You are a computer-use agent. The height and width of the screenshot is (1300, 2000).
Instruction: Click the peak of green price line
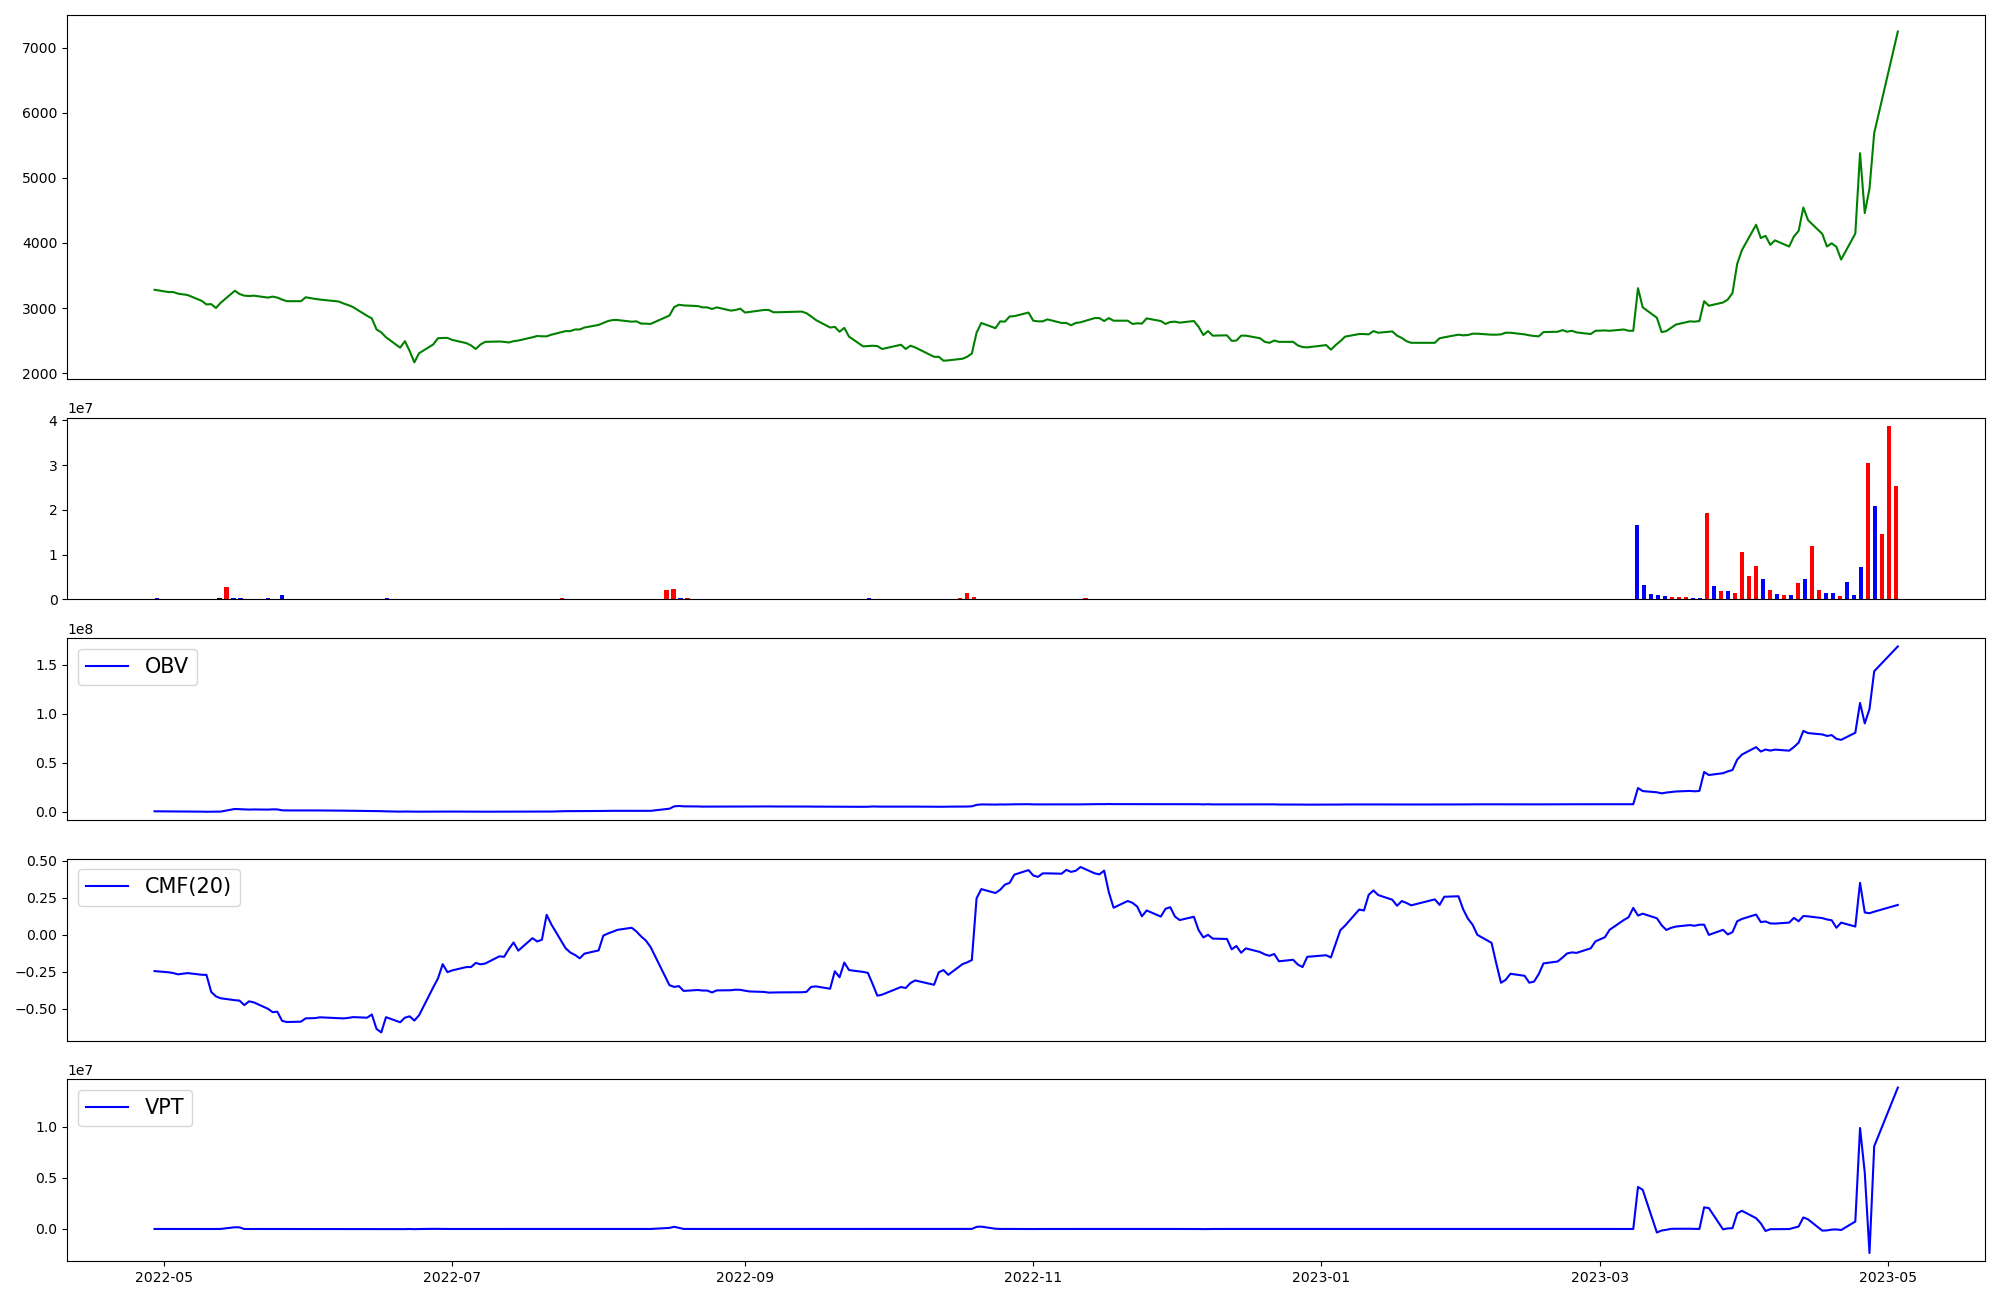(x=1897, y=32)
